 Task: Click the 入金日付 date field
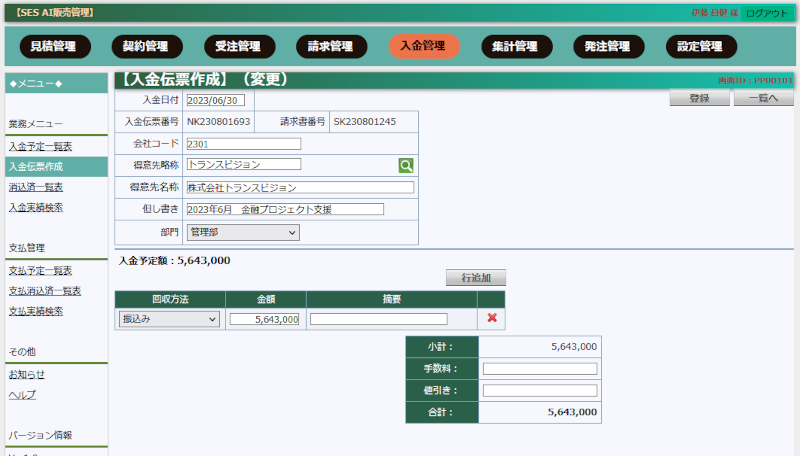tap(216, 100)
